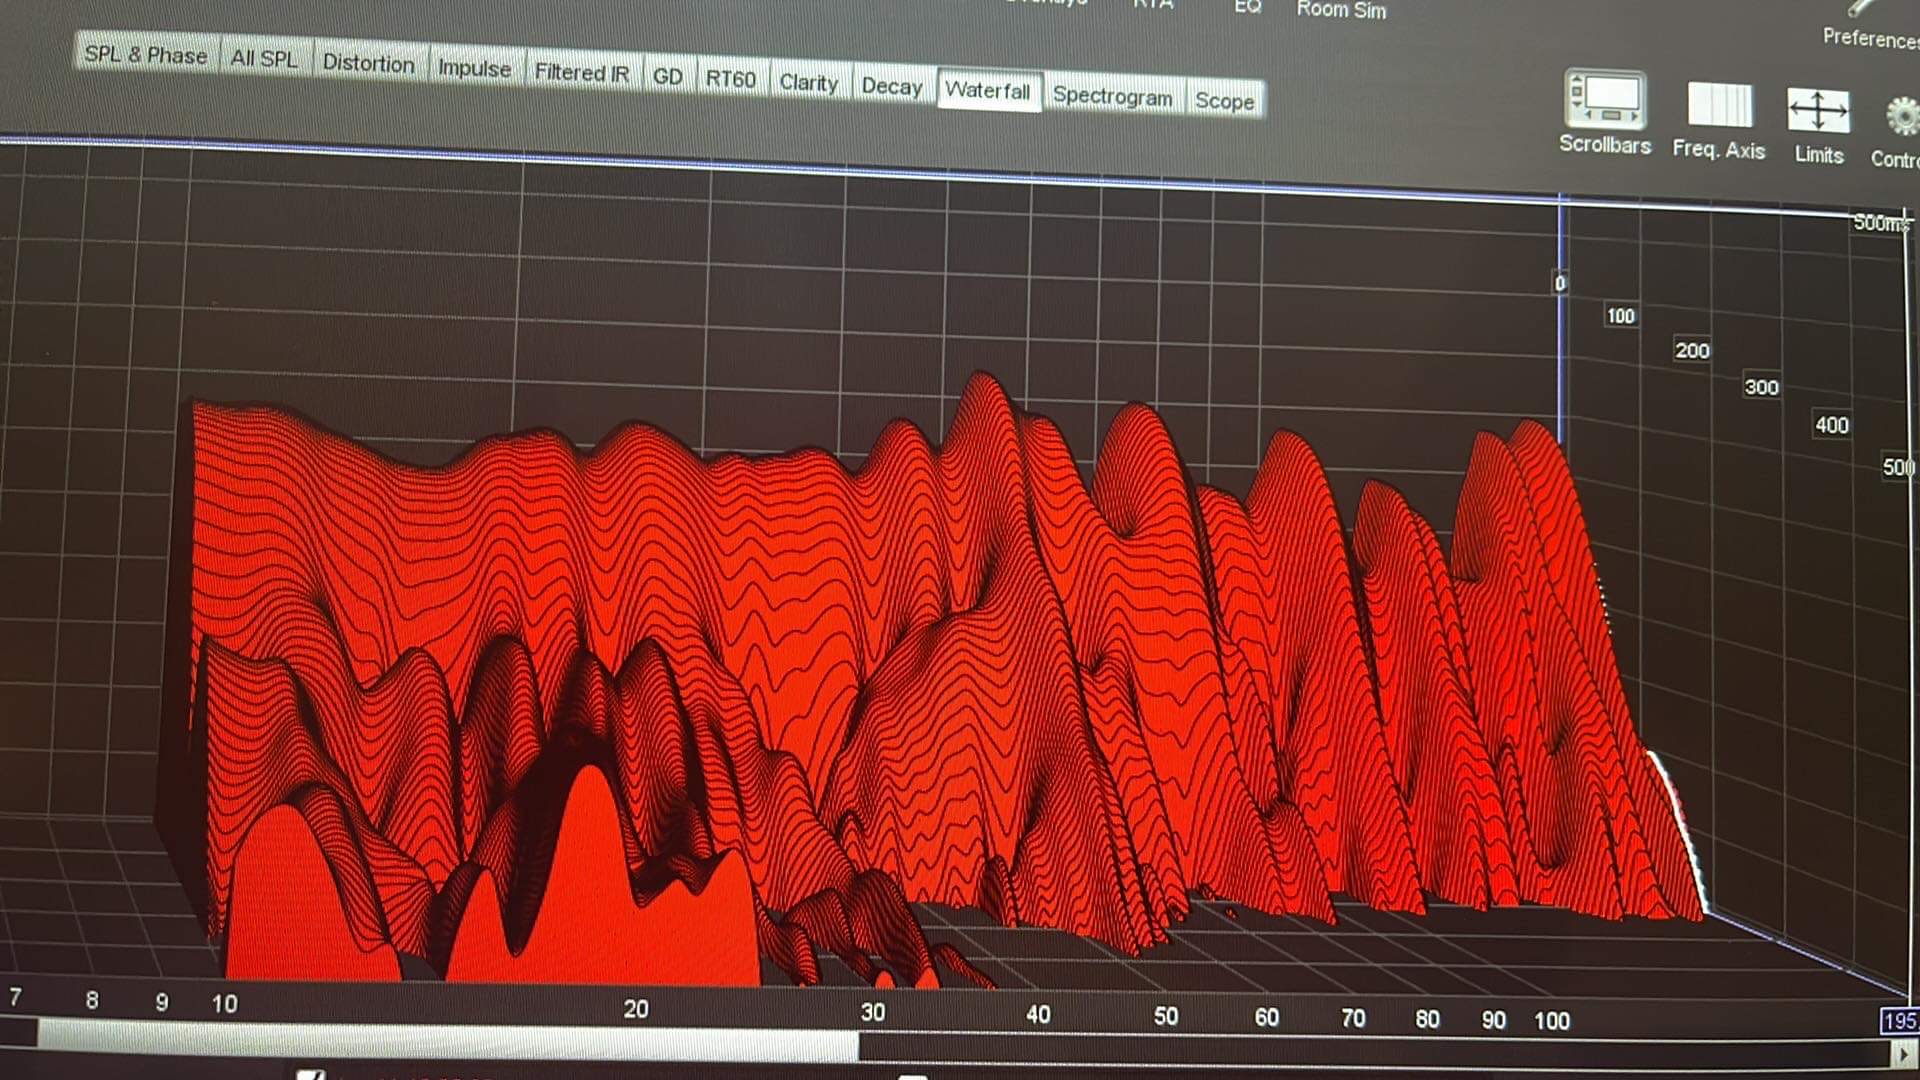Click the 60 Hz frequency axis label
The image size is (1920, 1080).
click(x=1266, y=1018)
